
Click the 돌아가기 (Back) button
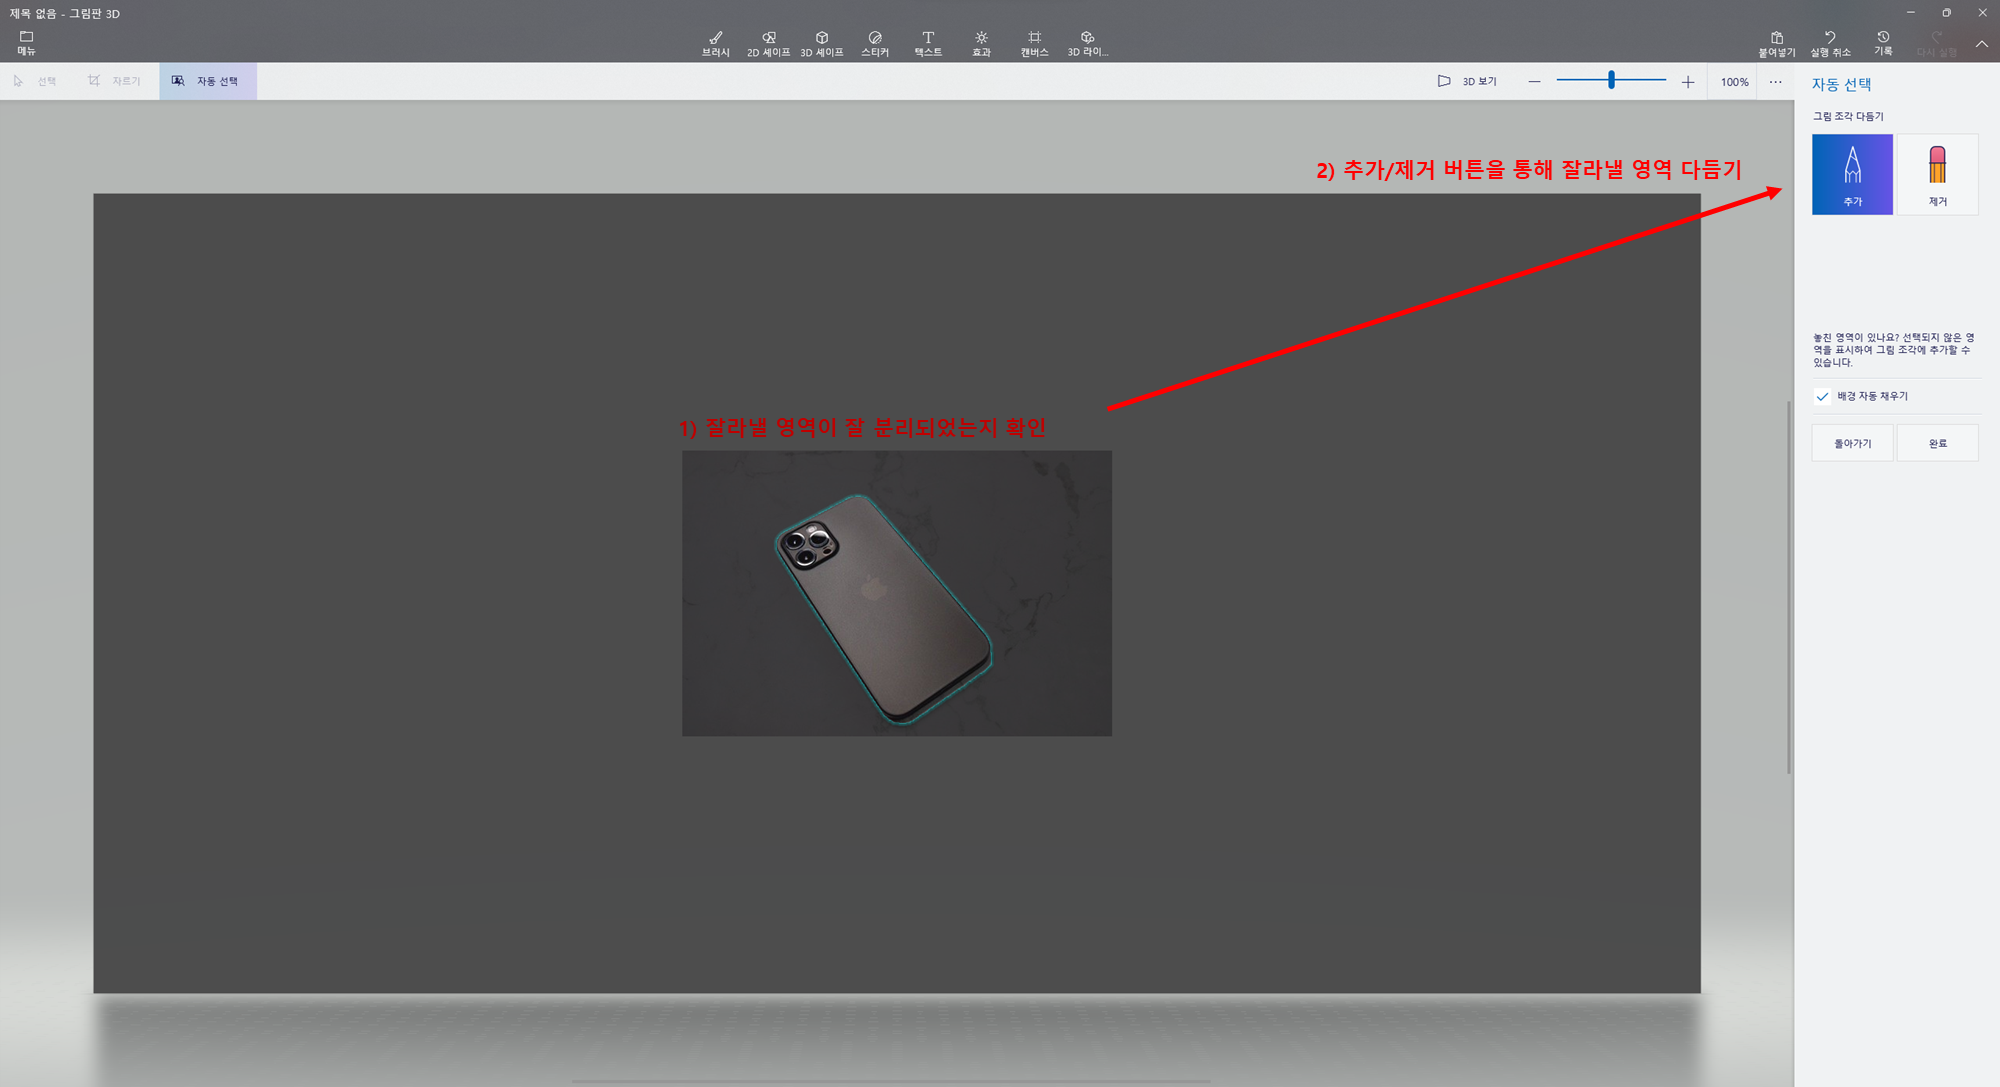(1852, 443)
